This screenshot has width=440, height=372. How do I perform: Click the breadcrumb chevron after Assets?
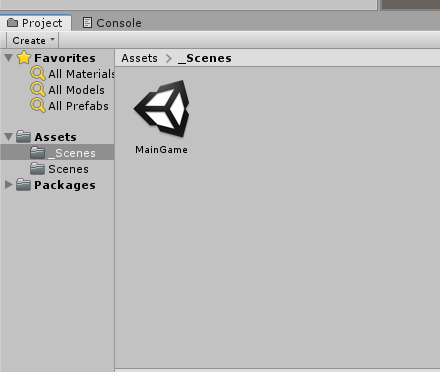point(169,58)
